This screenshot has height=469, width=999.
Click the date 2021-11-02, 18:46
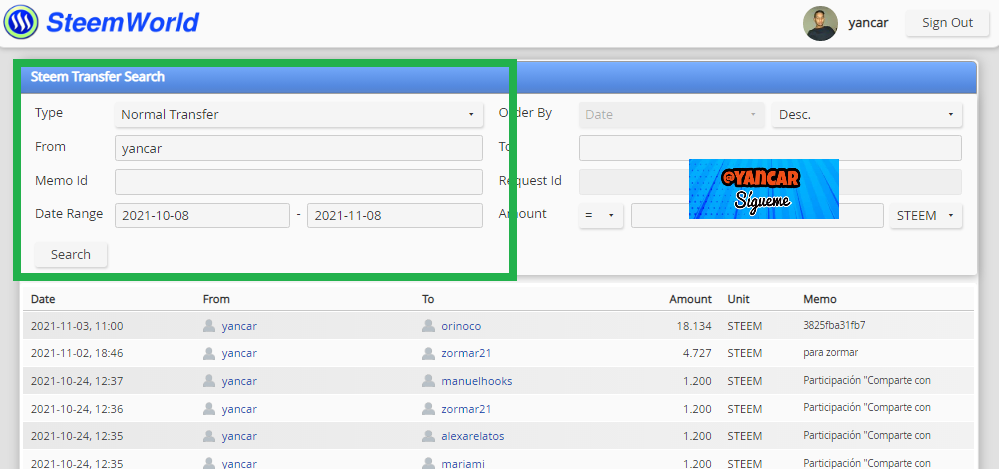click(x=77, y=353)
